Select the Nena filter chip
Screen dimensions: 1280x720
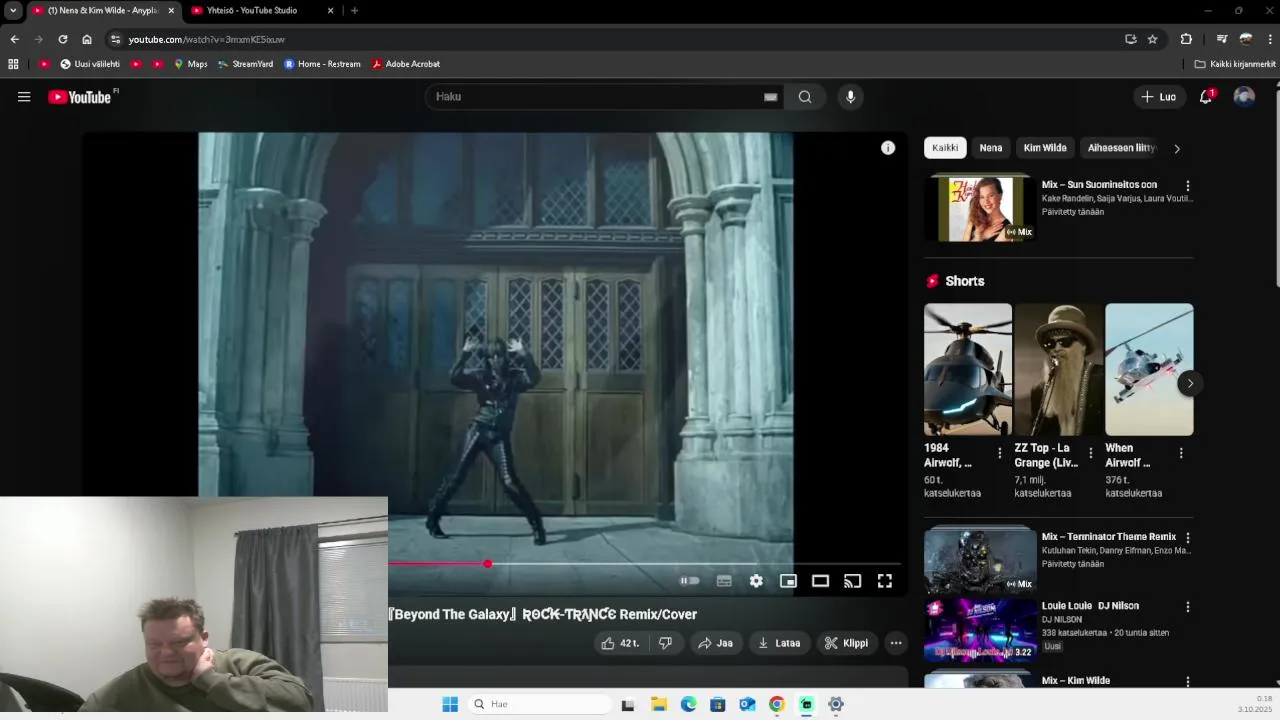(991, 148)
